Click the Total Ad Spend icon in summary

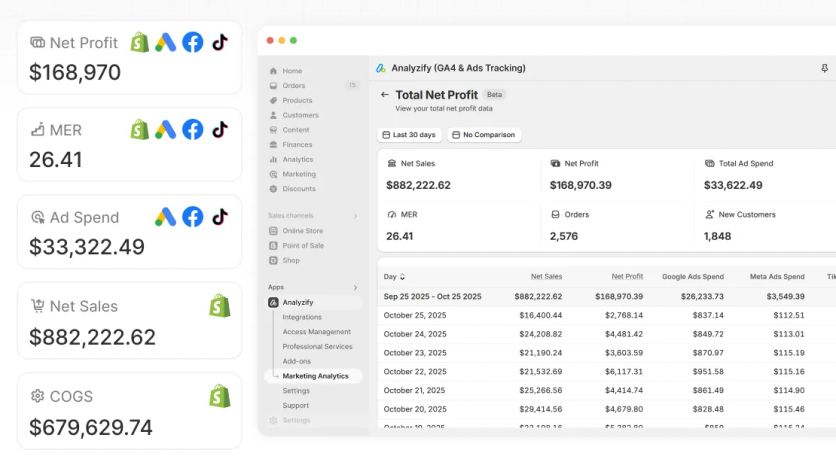[x=710, y=163]
